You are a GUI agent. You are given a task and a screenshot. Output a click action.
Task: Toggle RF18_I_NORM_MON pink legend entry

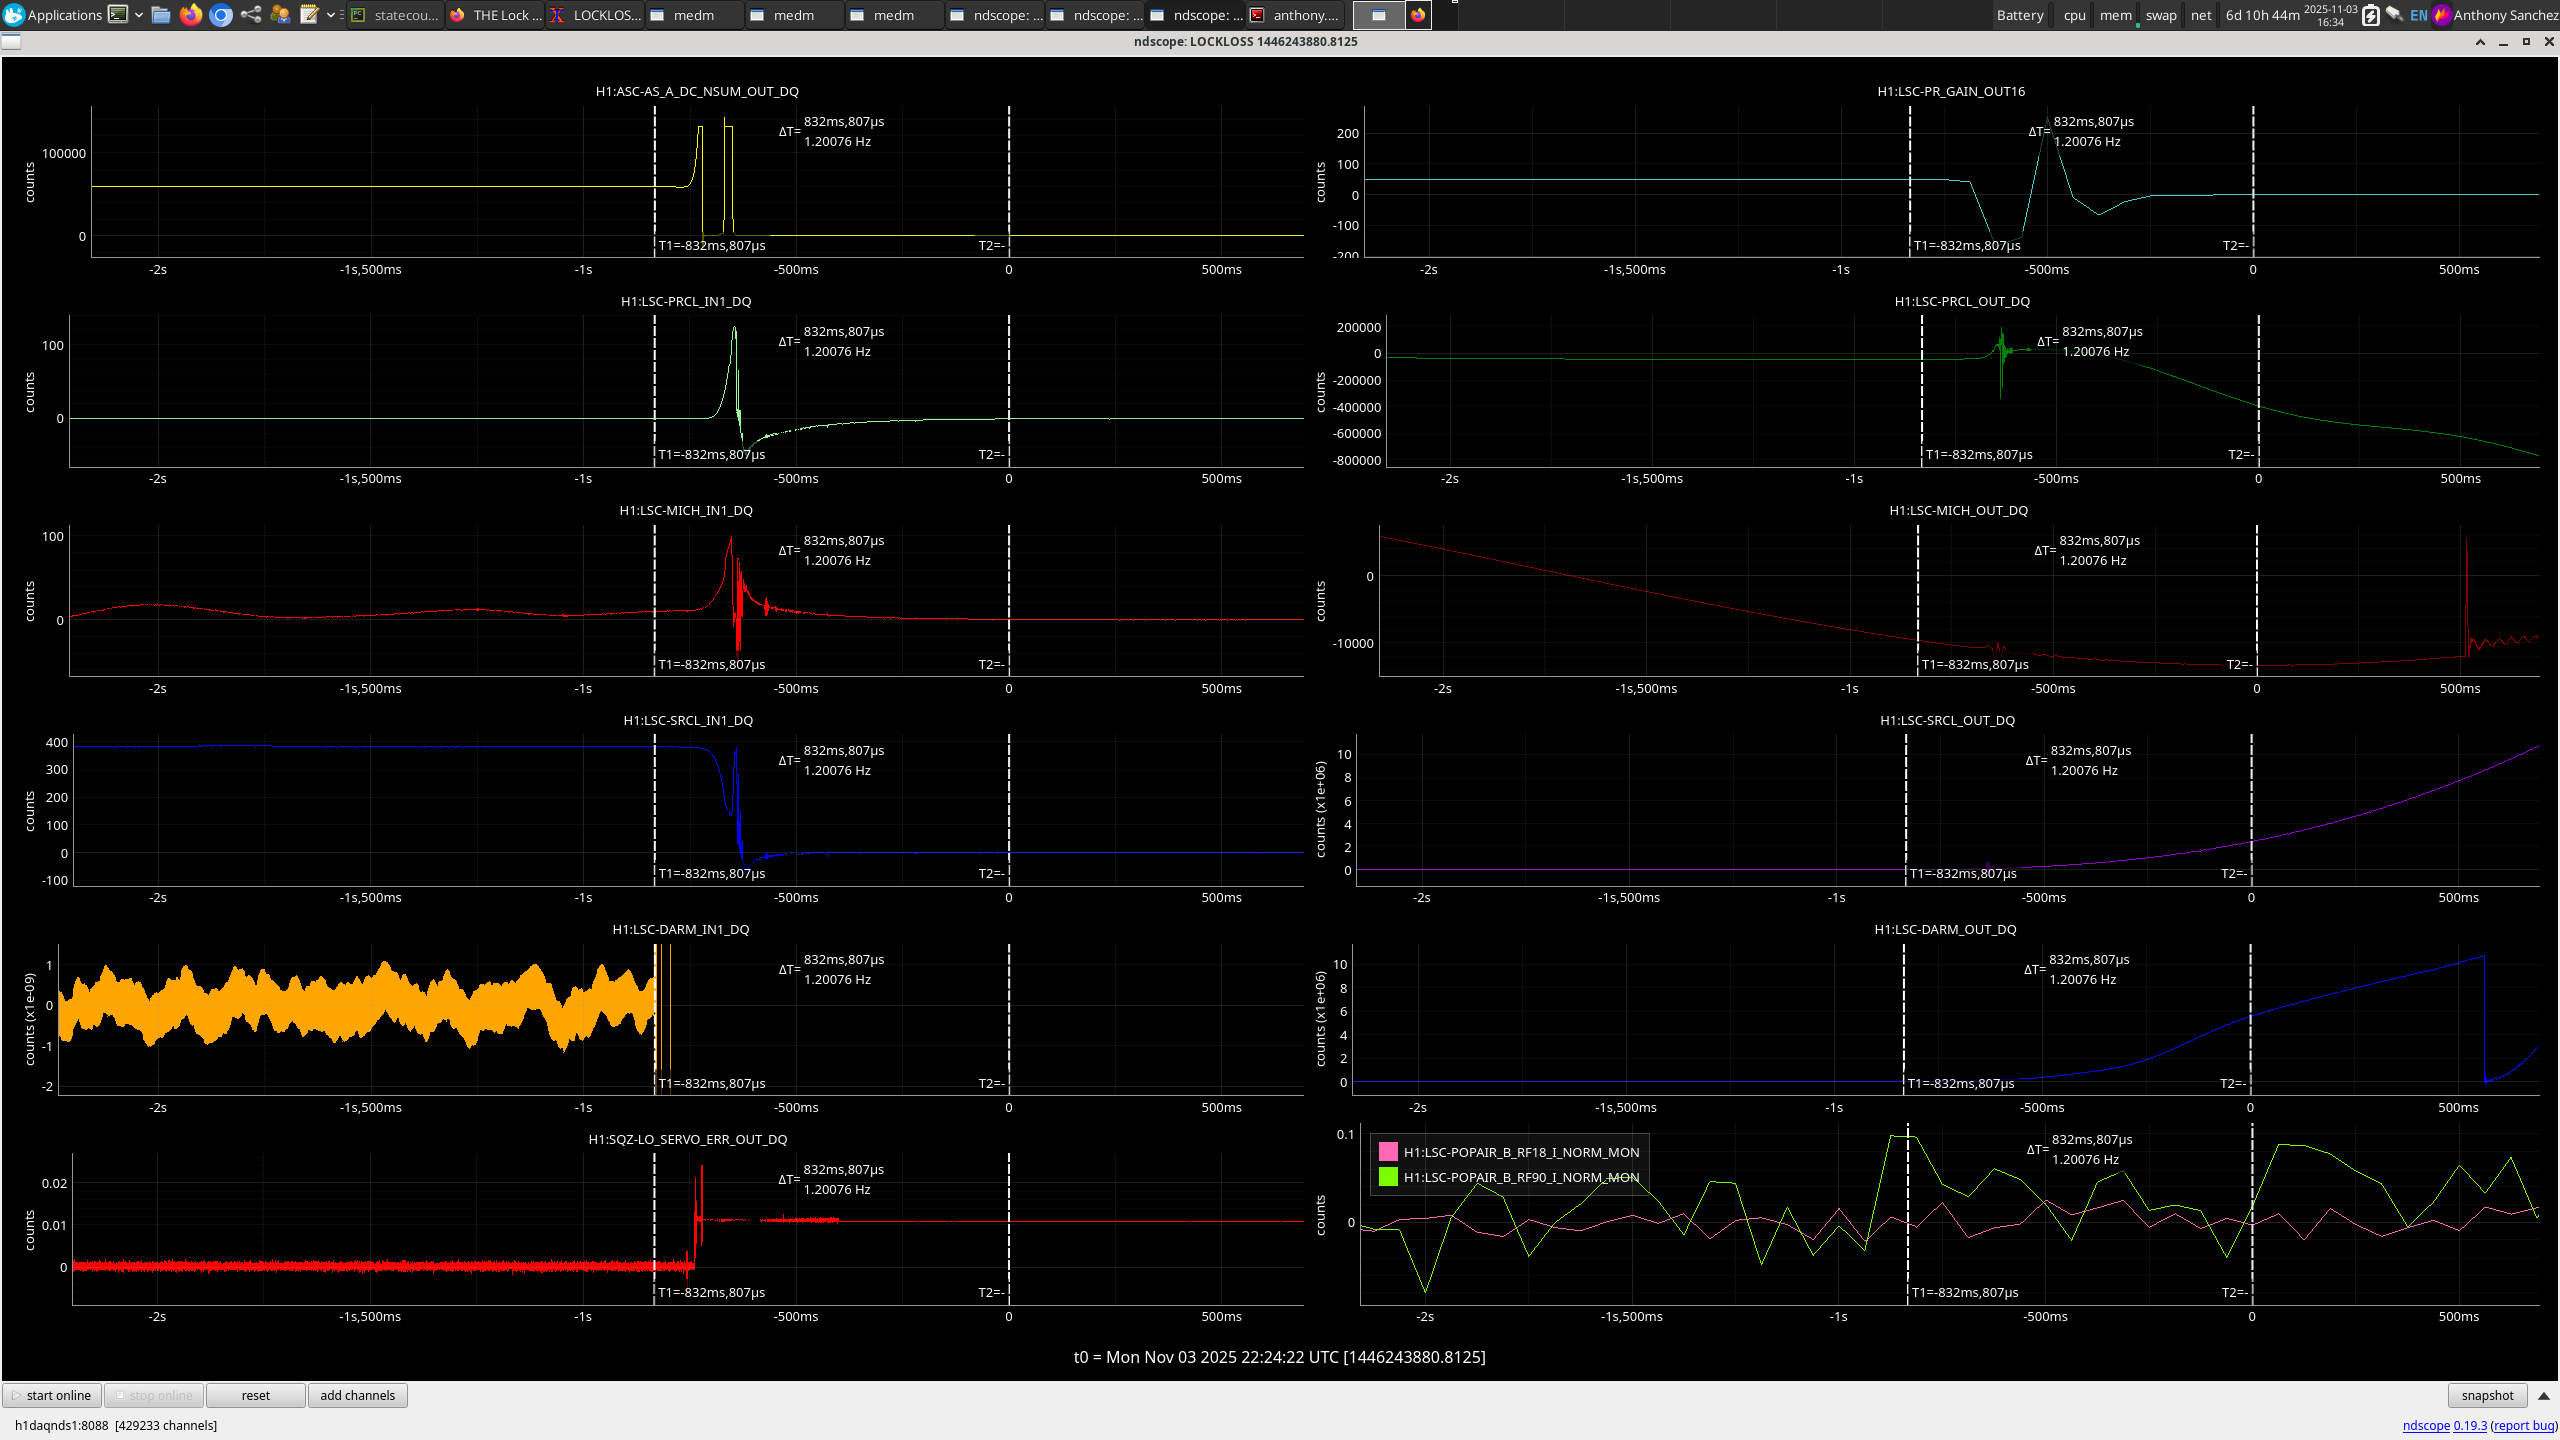[1388, 1152]
